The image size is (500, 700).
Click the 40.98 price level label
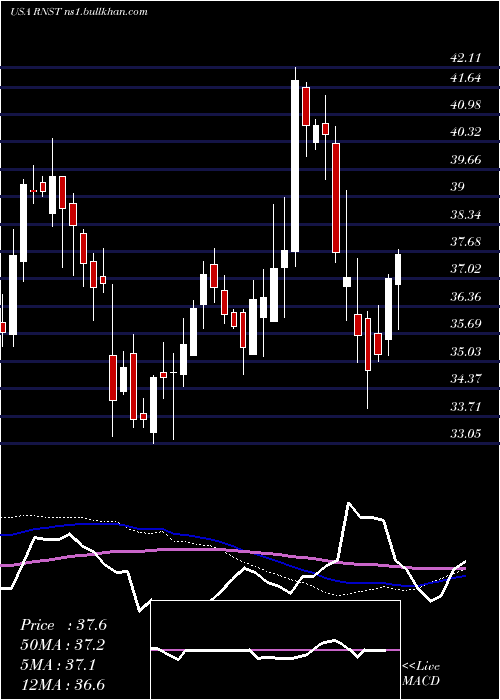[466, 105]
